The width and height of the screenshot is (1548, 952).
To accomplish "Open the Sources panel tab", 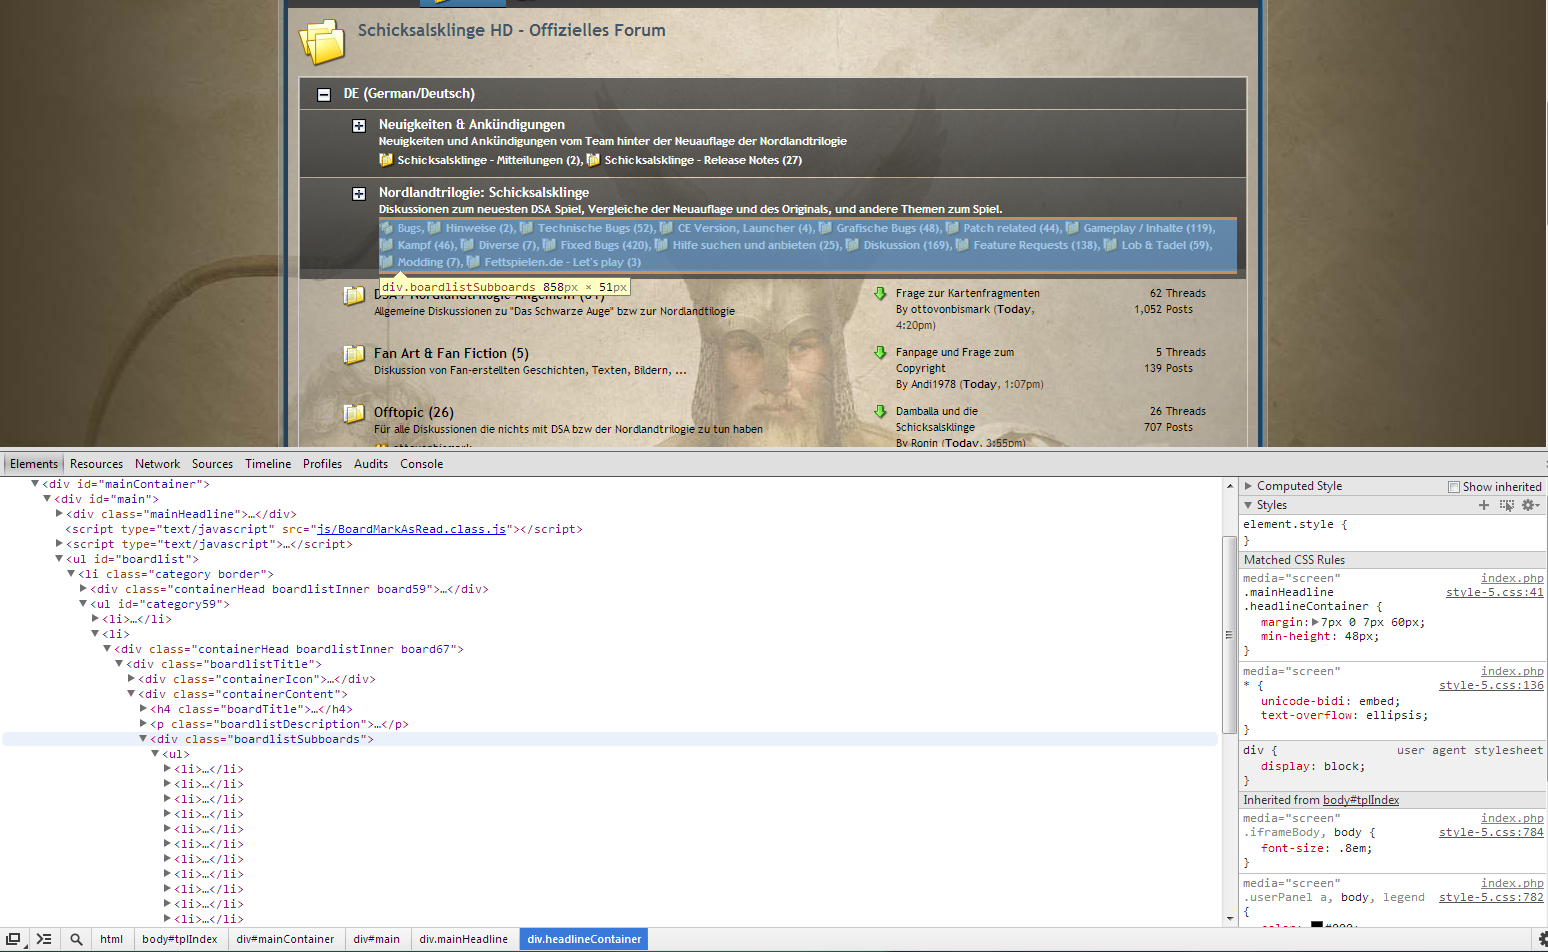I will [212, 464].
